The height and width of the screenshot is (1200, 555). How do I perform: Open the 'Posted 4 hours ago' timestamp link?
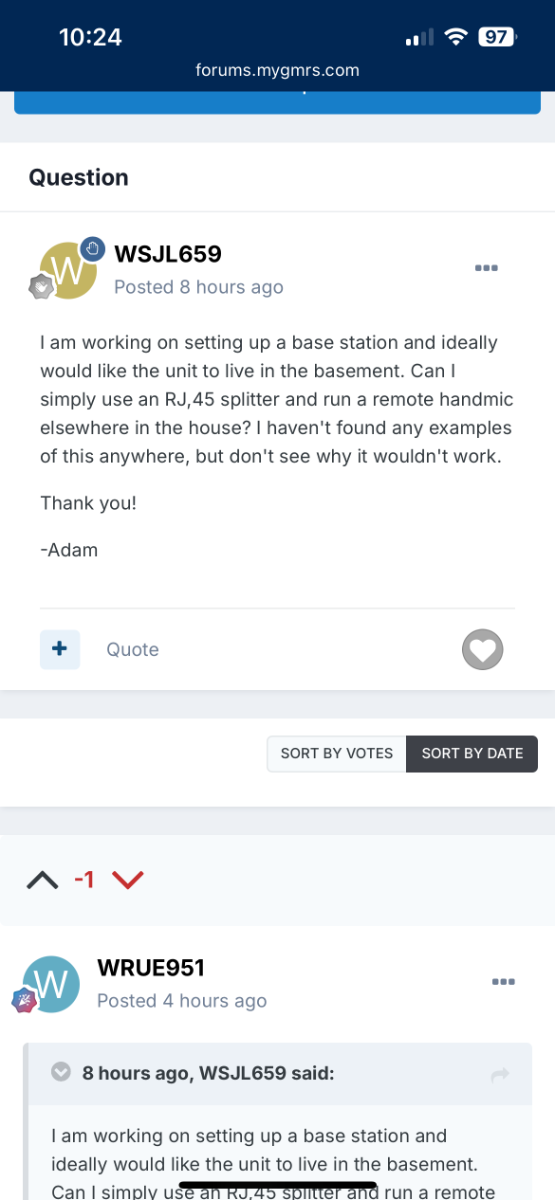coord(182,1001)
